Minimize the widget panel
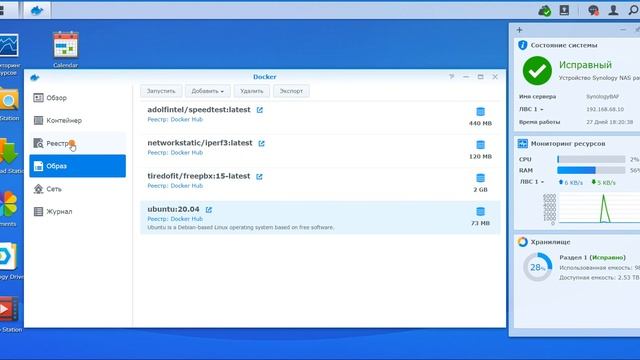 click(623, 30)
